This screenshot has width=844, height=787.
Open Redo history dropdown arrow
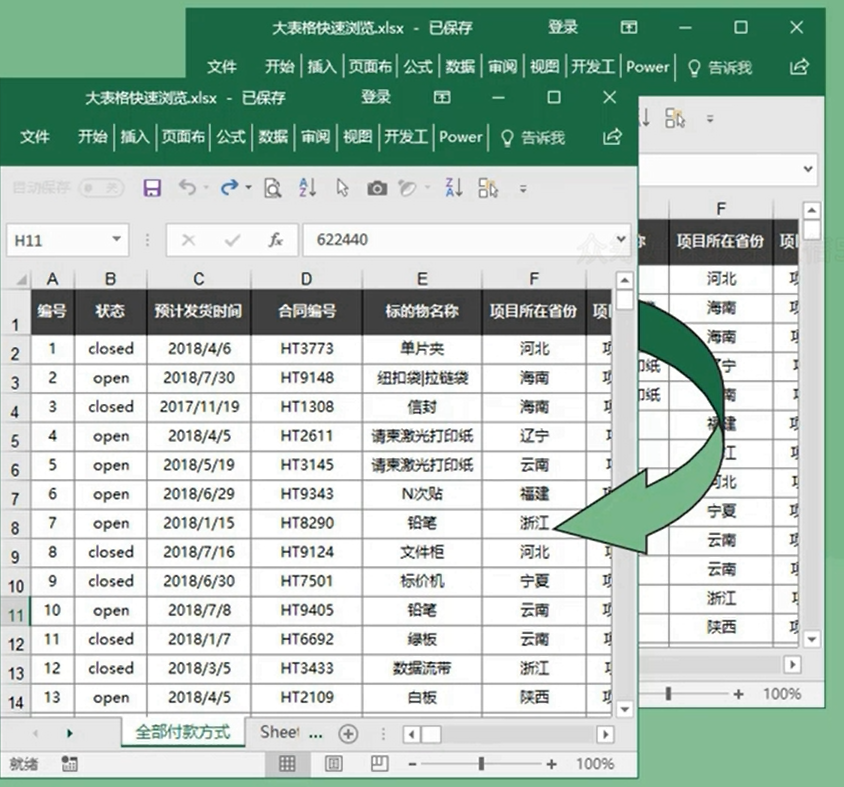tap(248, 188)
